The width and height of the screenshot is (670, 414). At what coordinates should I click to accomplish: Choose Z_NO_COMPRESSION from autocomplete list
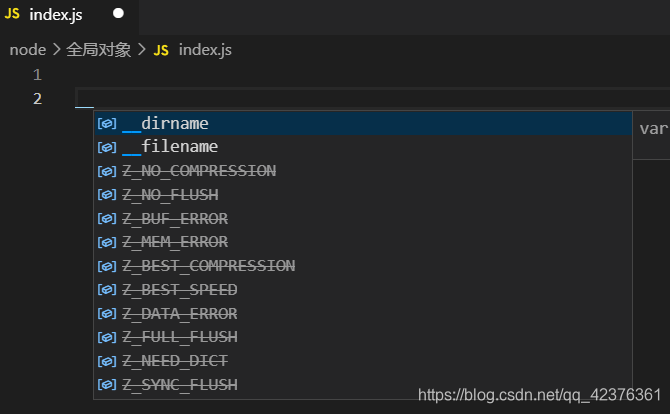point(363,171)
